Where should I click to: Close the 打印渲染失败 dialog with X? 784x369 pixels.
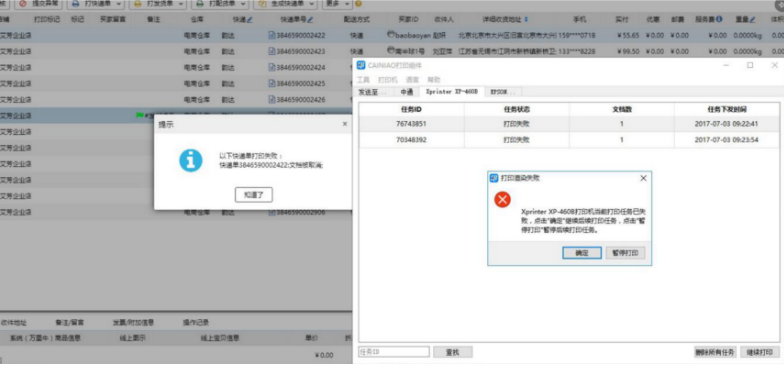[x=643, y=178]
